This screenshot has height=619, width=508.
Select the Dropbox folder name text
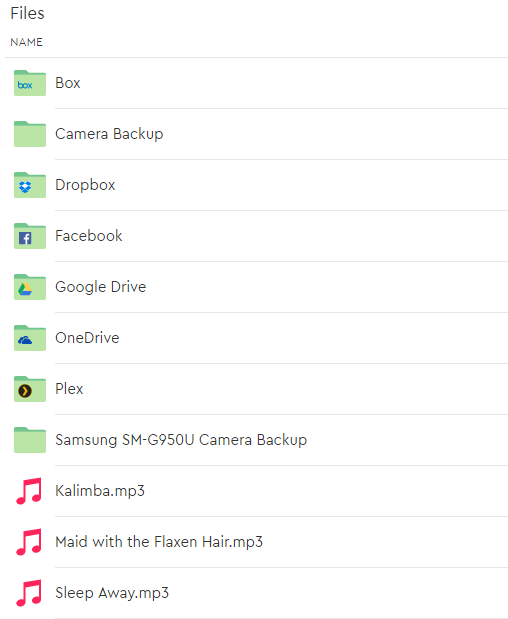[85, 185]
